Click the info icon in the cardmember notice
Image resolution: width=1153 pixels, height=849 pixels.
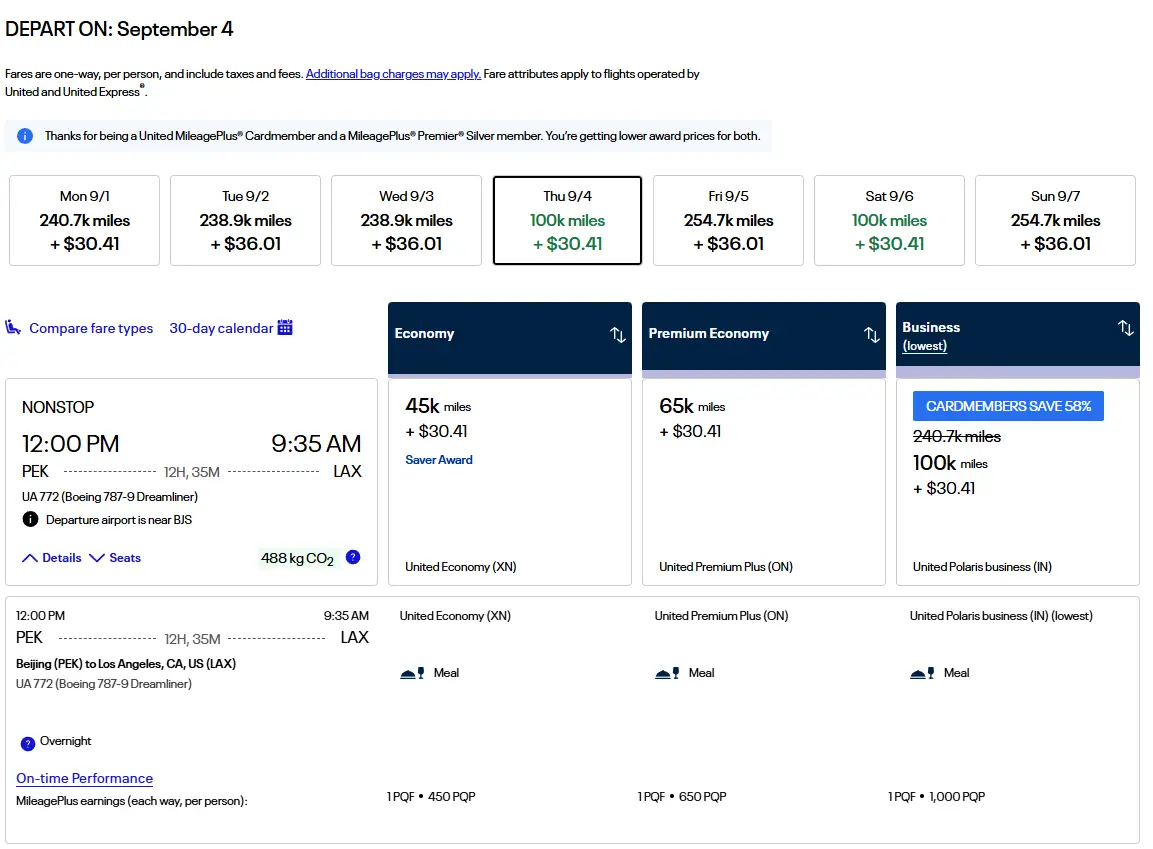point(25,136)
